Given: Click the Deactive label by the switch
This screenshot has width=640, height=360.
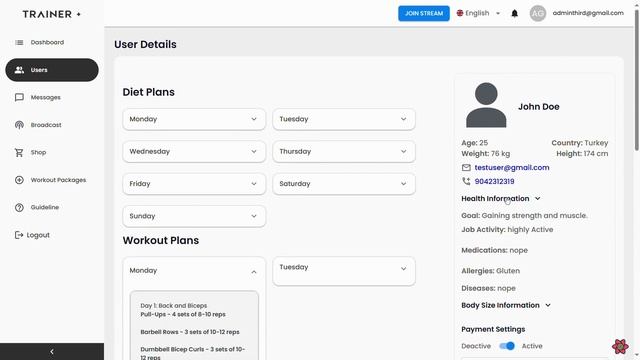Looking at the screenshot, I should tap(476, 346).
